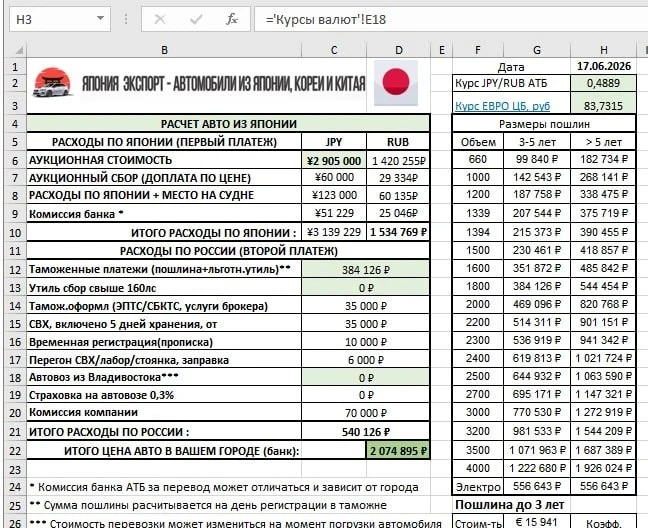Click the header РАСЧЕТ АВТО ИЗ ЯПОНИИ
The width and height of the screenshot is (648, 528).
tap(228, 124)
